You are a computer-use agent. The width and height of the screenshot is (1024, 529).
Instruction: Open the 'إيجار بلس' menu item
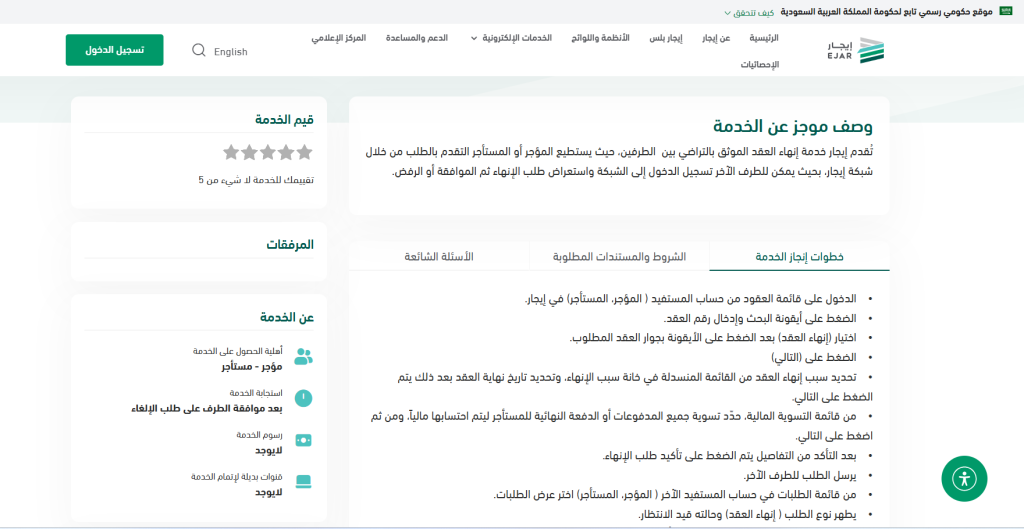tap(666, 38)
